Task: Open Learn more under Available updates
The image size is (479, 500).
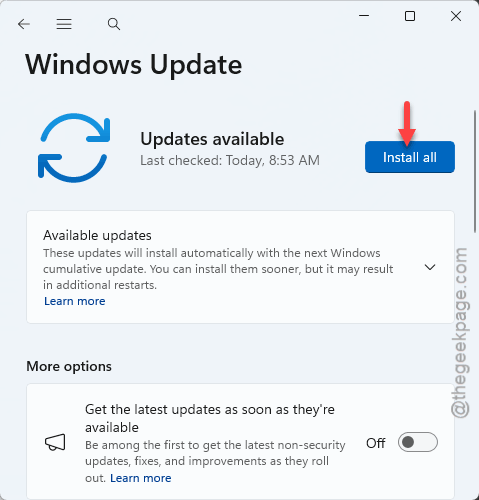Action: (75, 301)
